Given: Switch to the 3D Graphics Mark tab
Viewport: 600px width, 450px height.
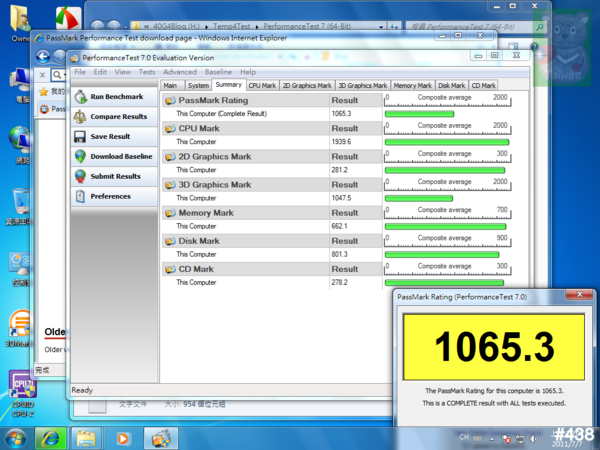Looking at the screenshot, I should 362,86.
